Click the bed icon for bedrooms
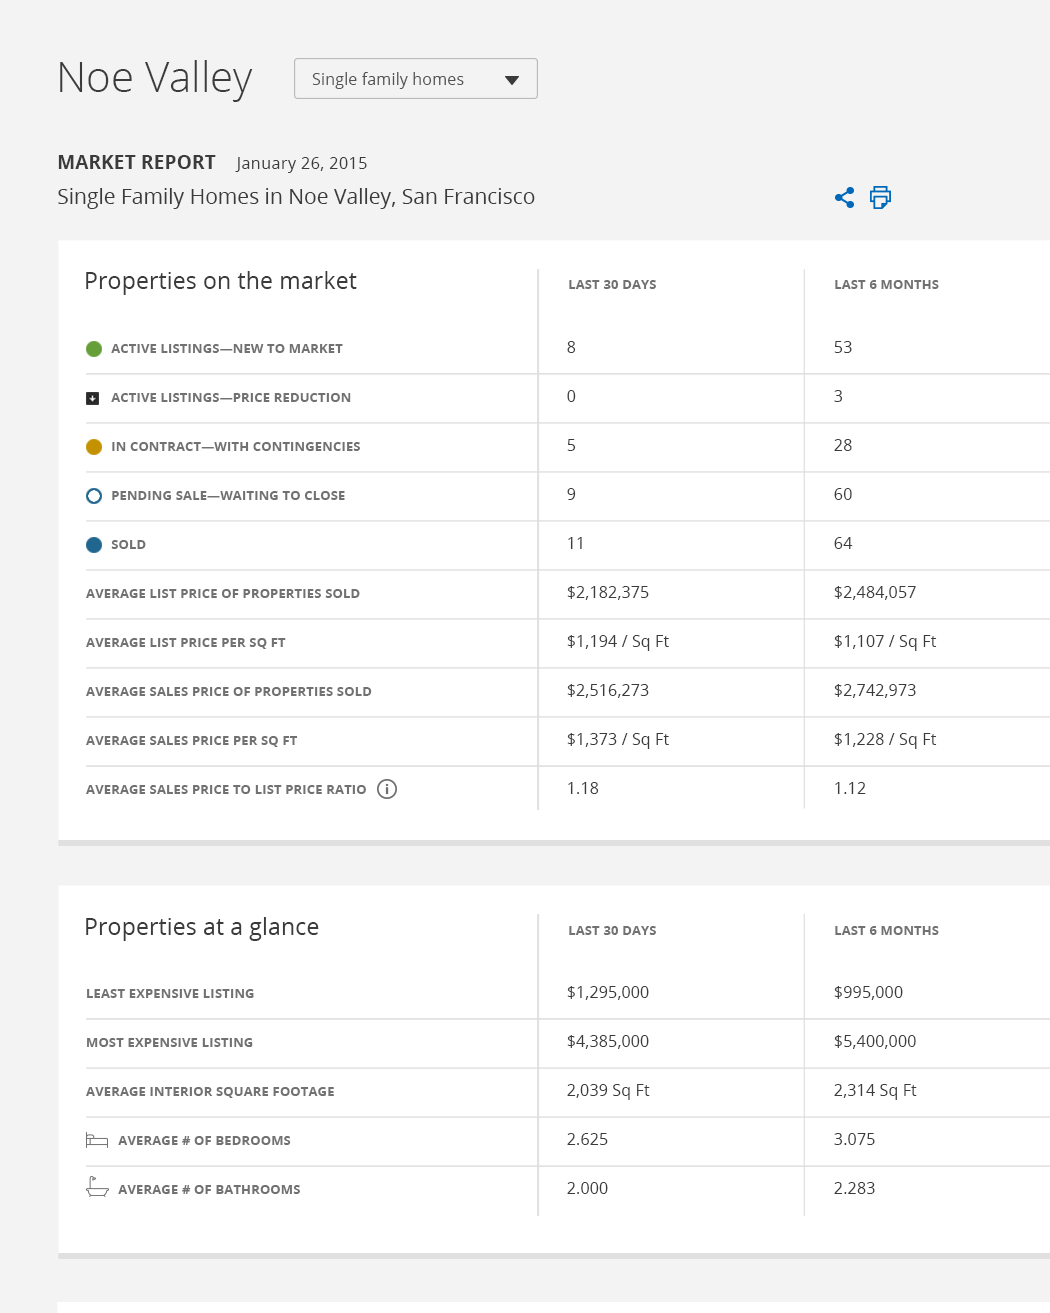Viewport: 1050px width, 1313px height. click(x=97, y=1140)
